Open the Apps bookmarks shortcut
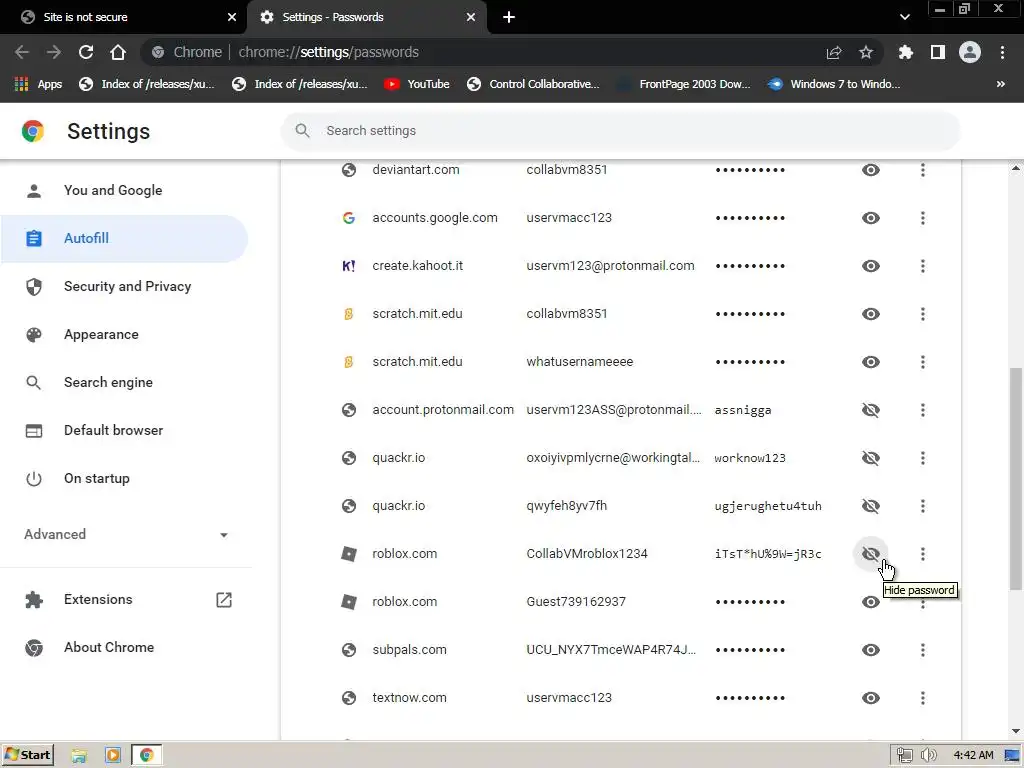This screenshot has height=768, width=1024. [39, 84]
